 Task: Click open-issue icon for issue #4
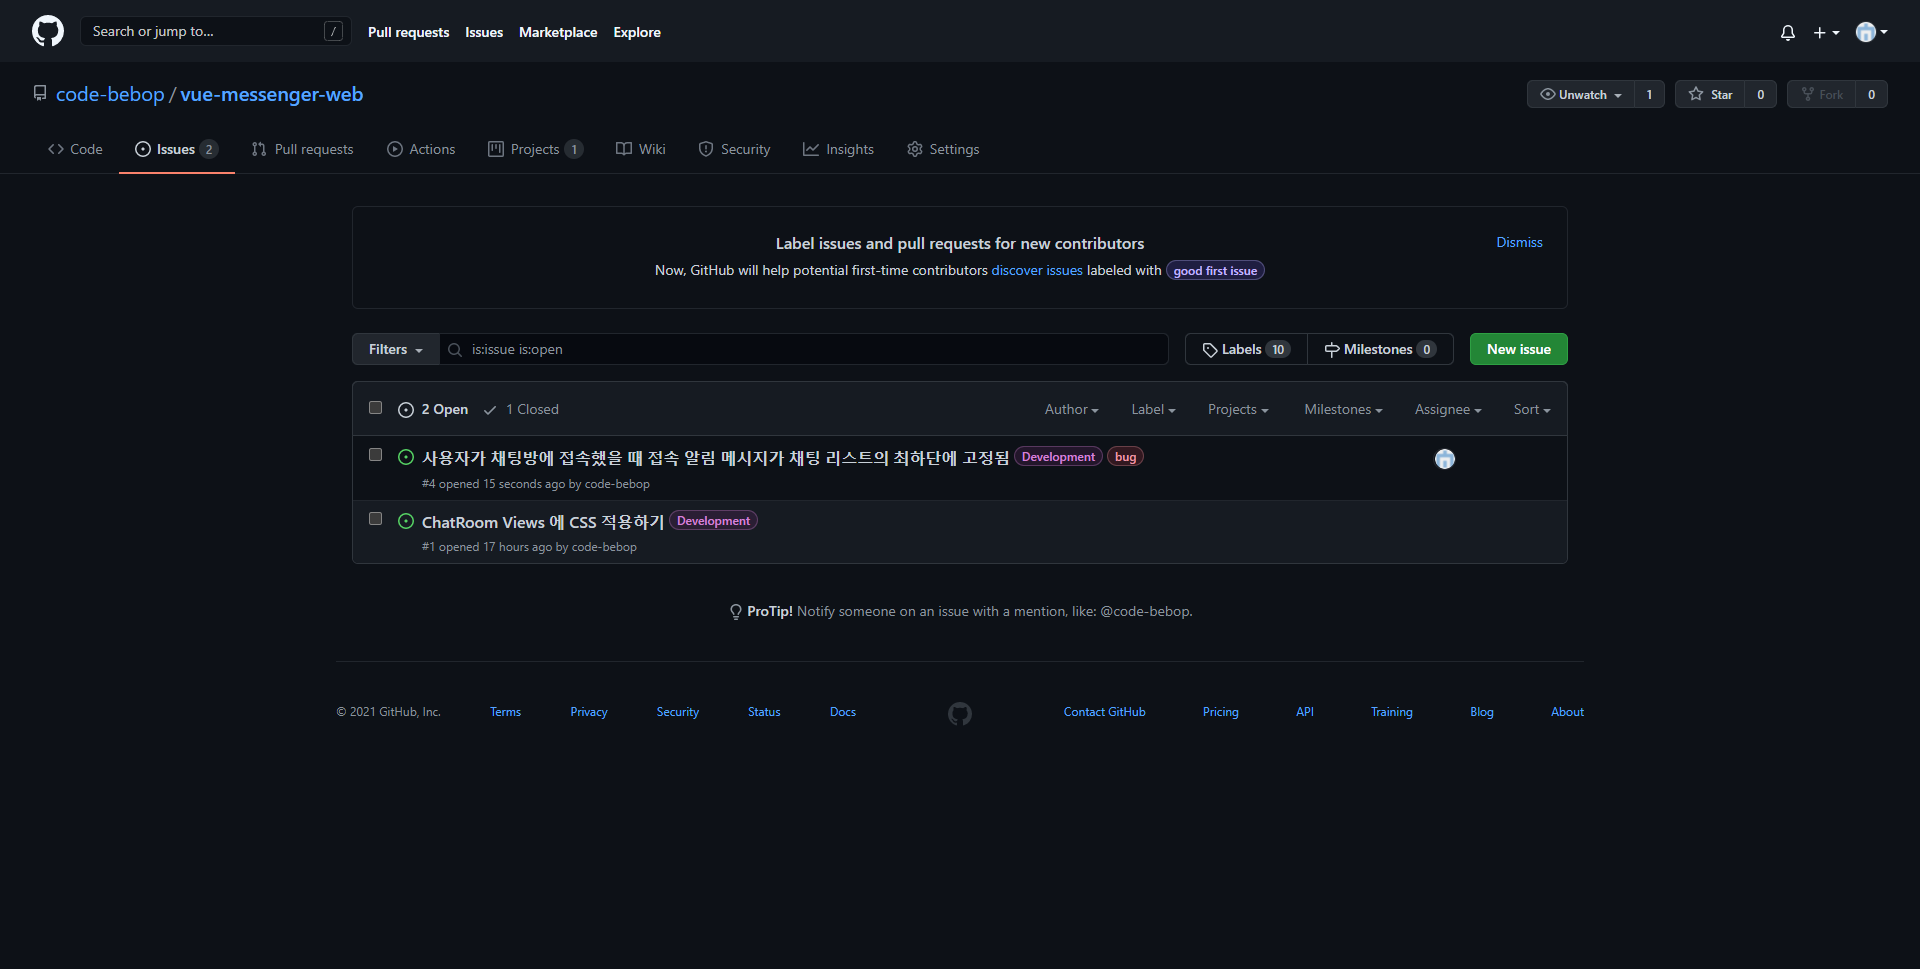click(406, 457)
